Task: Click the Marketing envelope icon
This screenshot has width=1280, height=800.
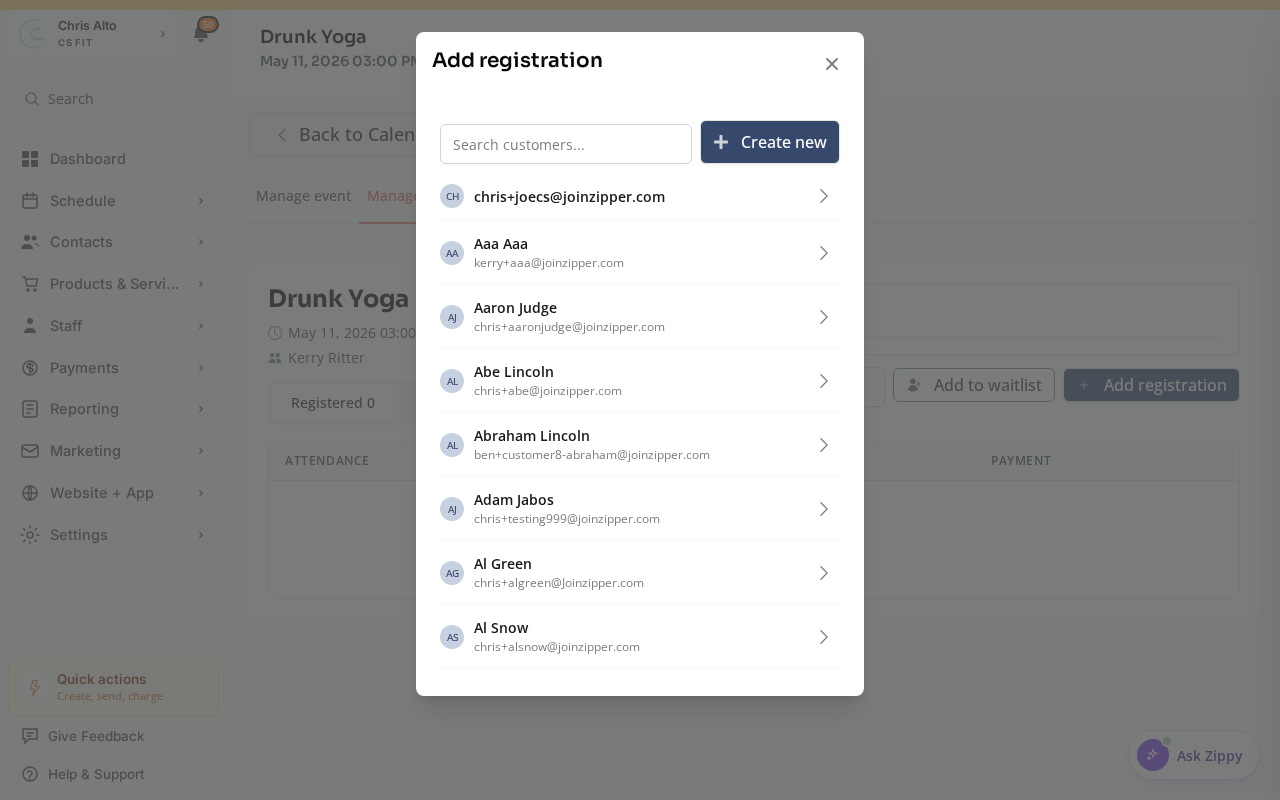Action: click(30, 451)
